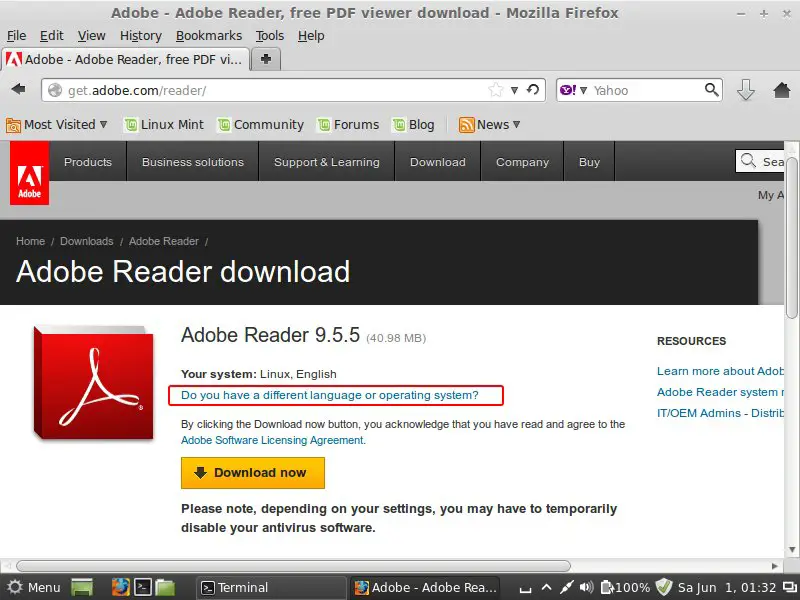Screen dimensions: 800x600
Task: Open the Blog bookmark
Action: [x=413, y=124]
